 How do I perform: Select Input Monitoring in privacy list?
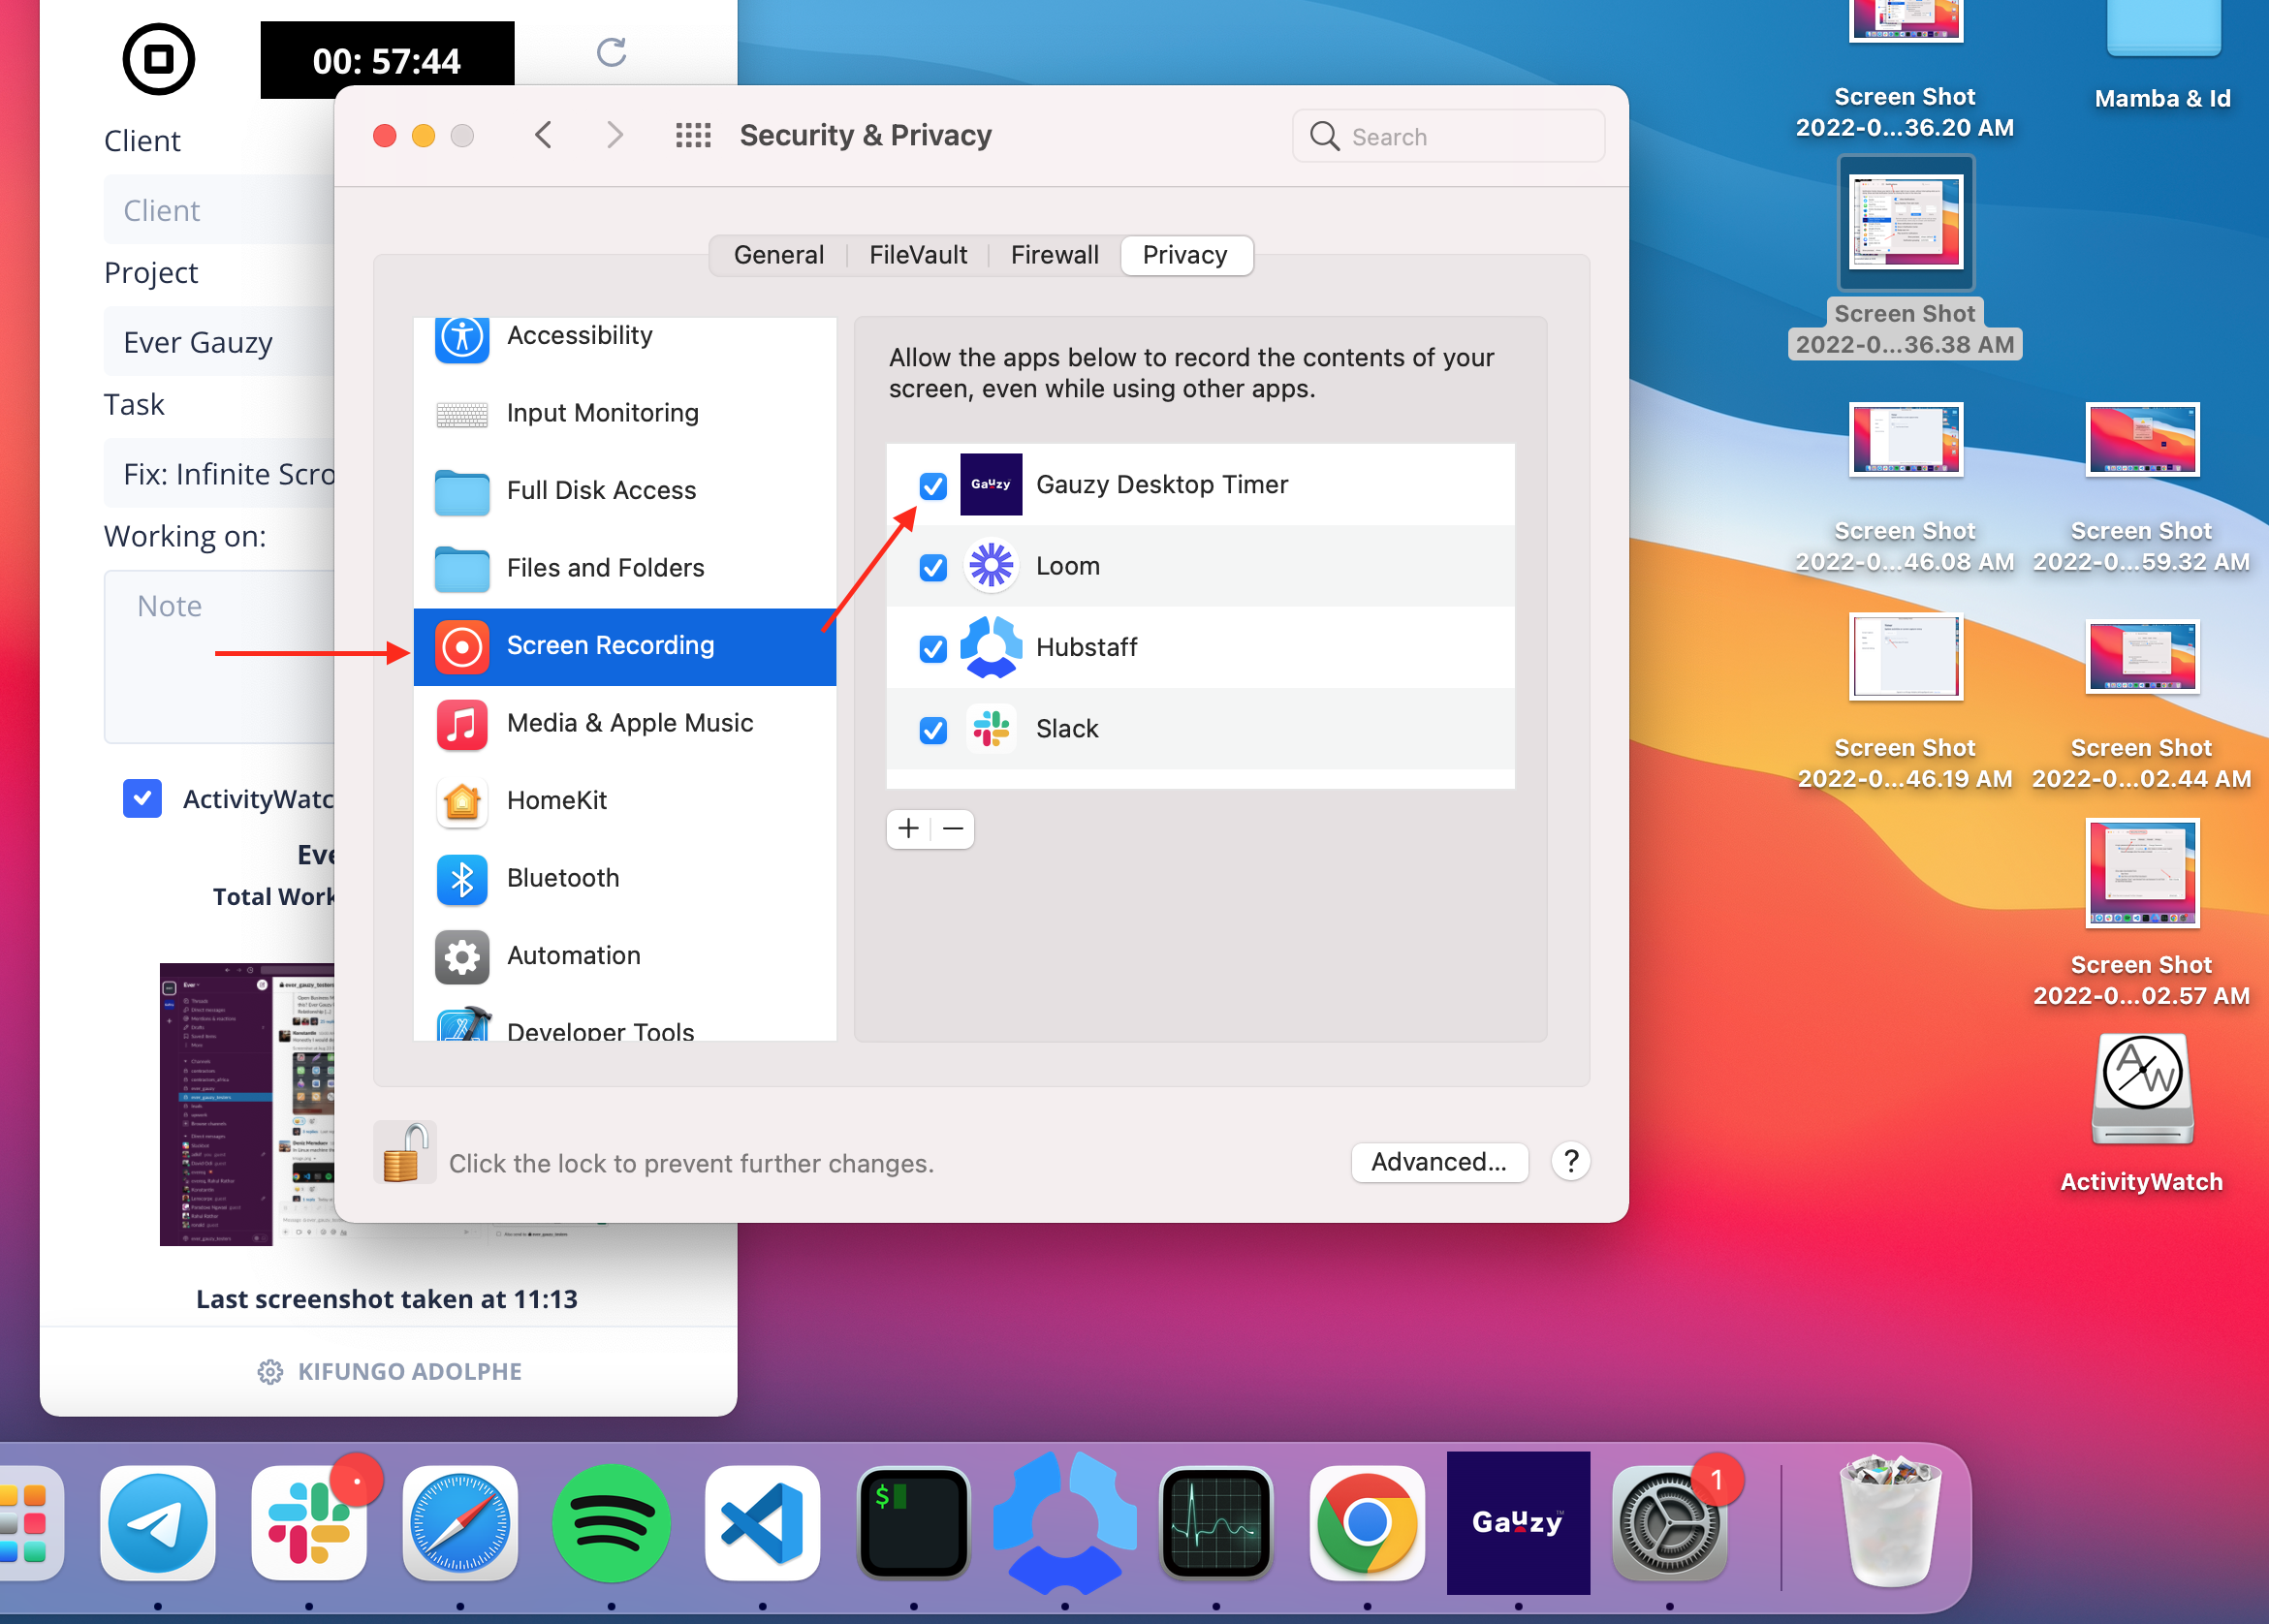click(625, 413)
